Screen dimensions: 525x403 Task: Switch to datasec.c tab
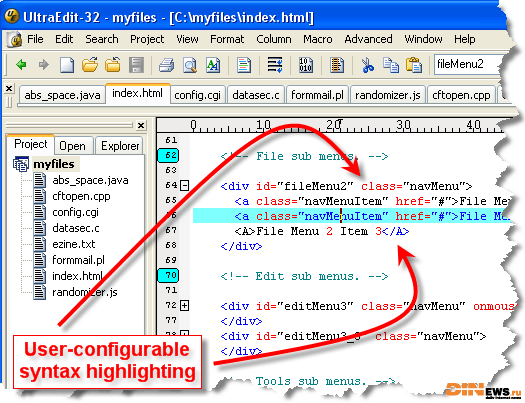click(256, 95)
